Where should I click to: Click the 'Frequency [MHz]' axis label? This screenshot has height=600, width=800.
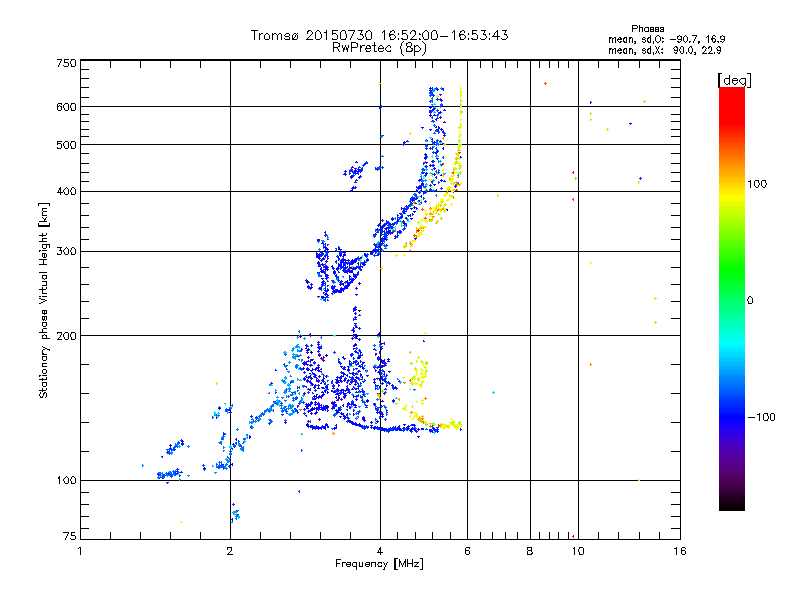pyautogui.click(x=379, y=564)
